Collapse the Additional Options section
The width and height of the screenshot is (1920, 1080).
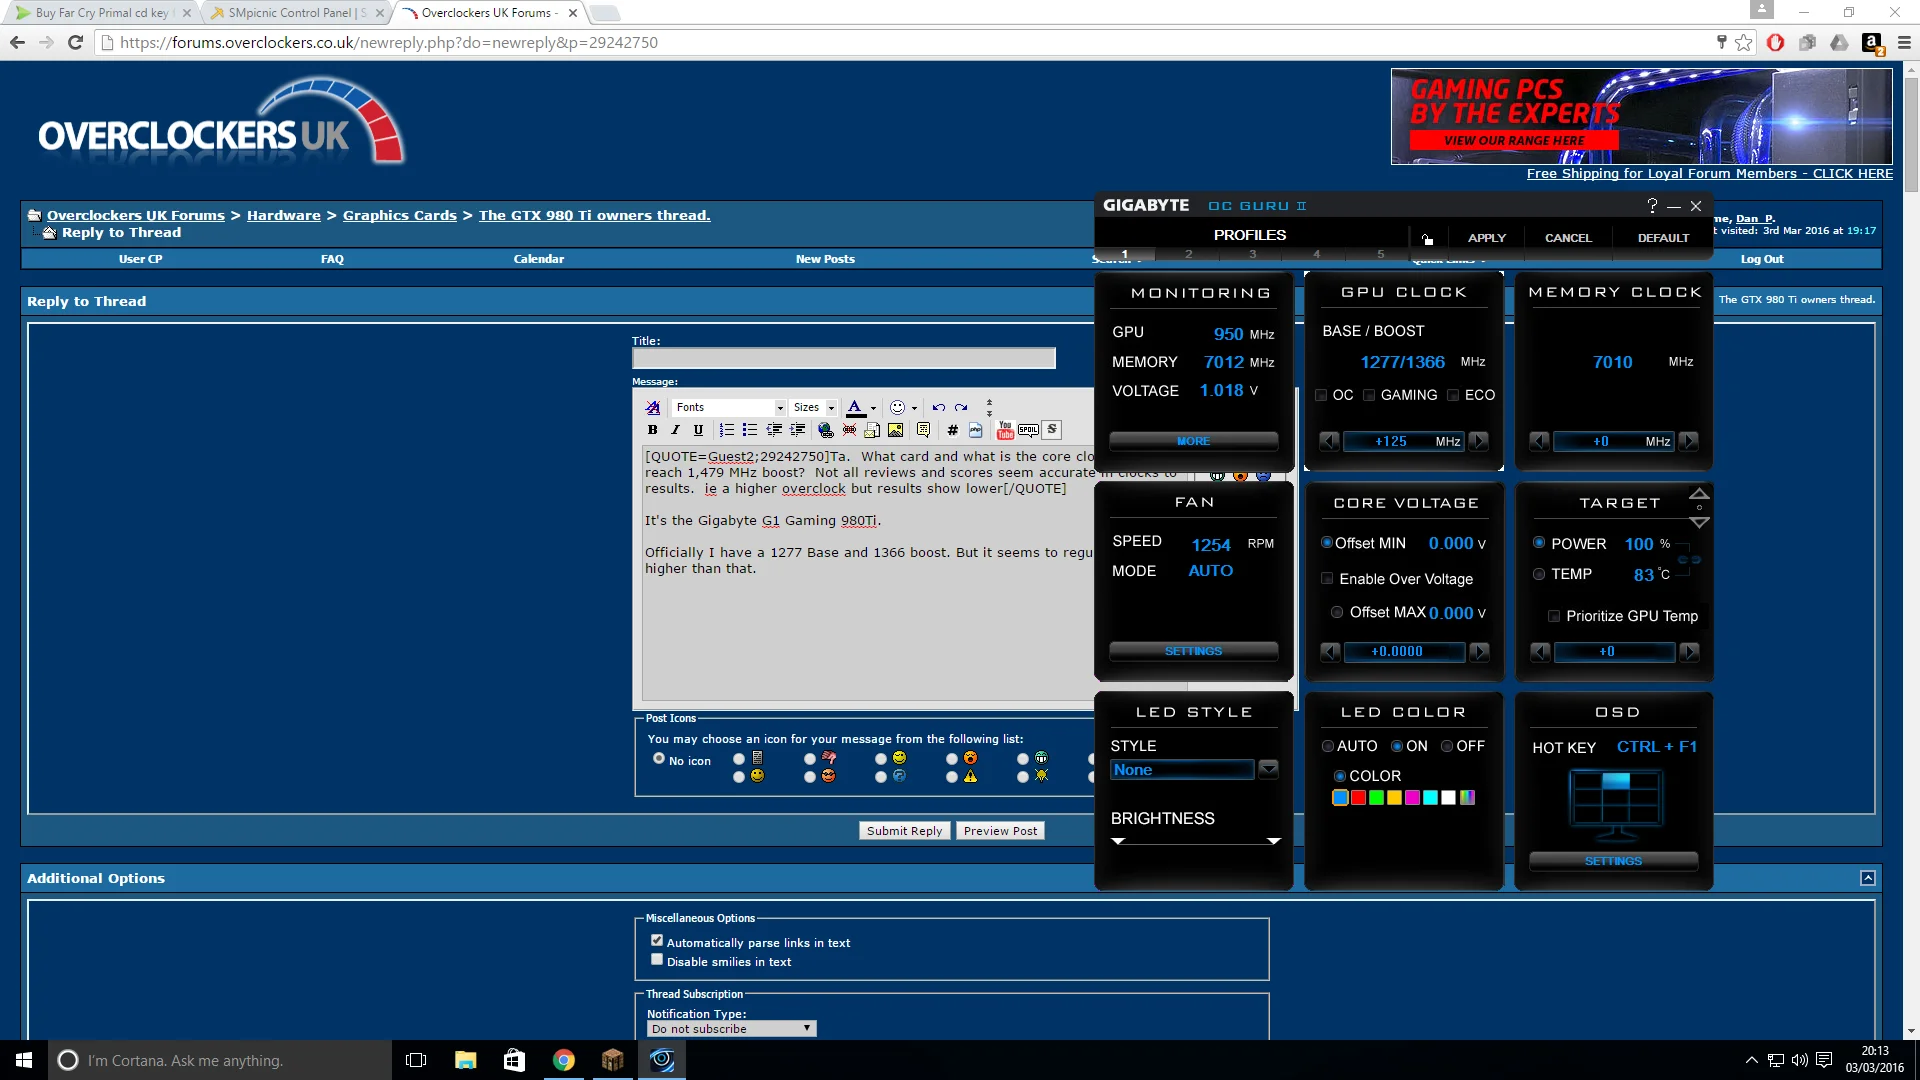(x=1867, y=878)
